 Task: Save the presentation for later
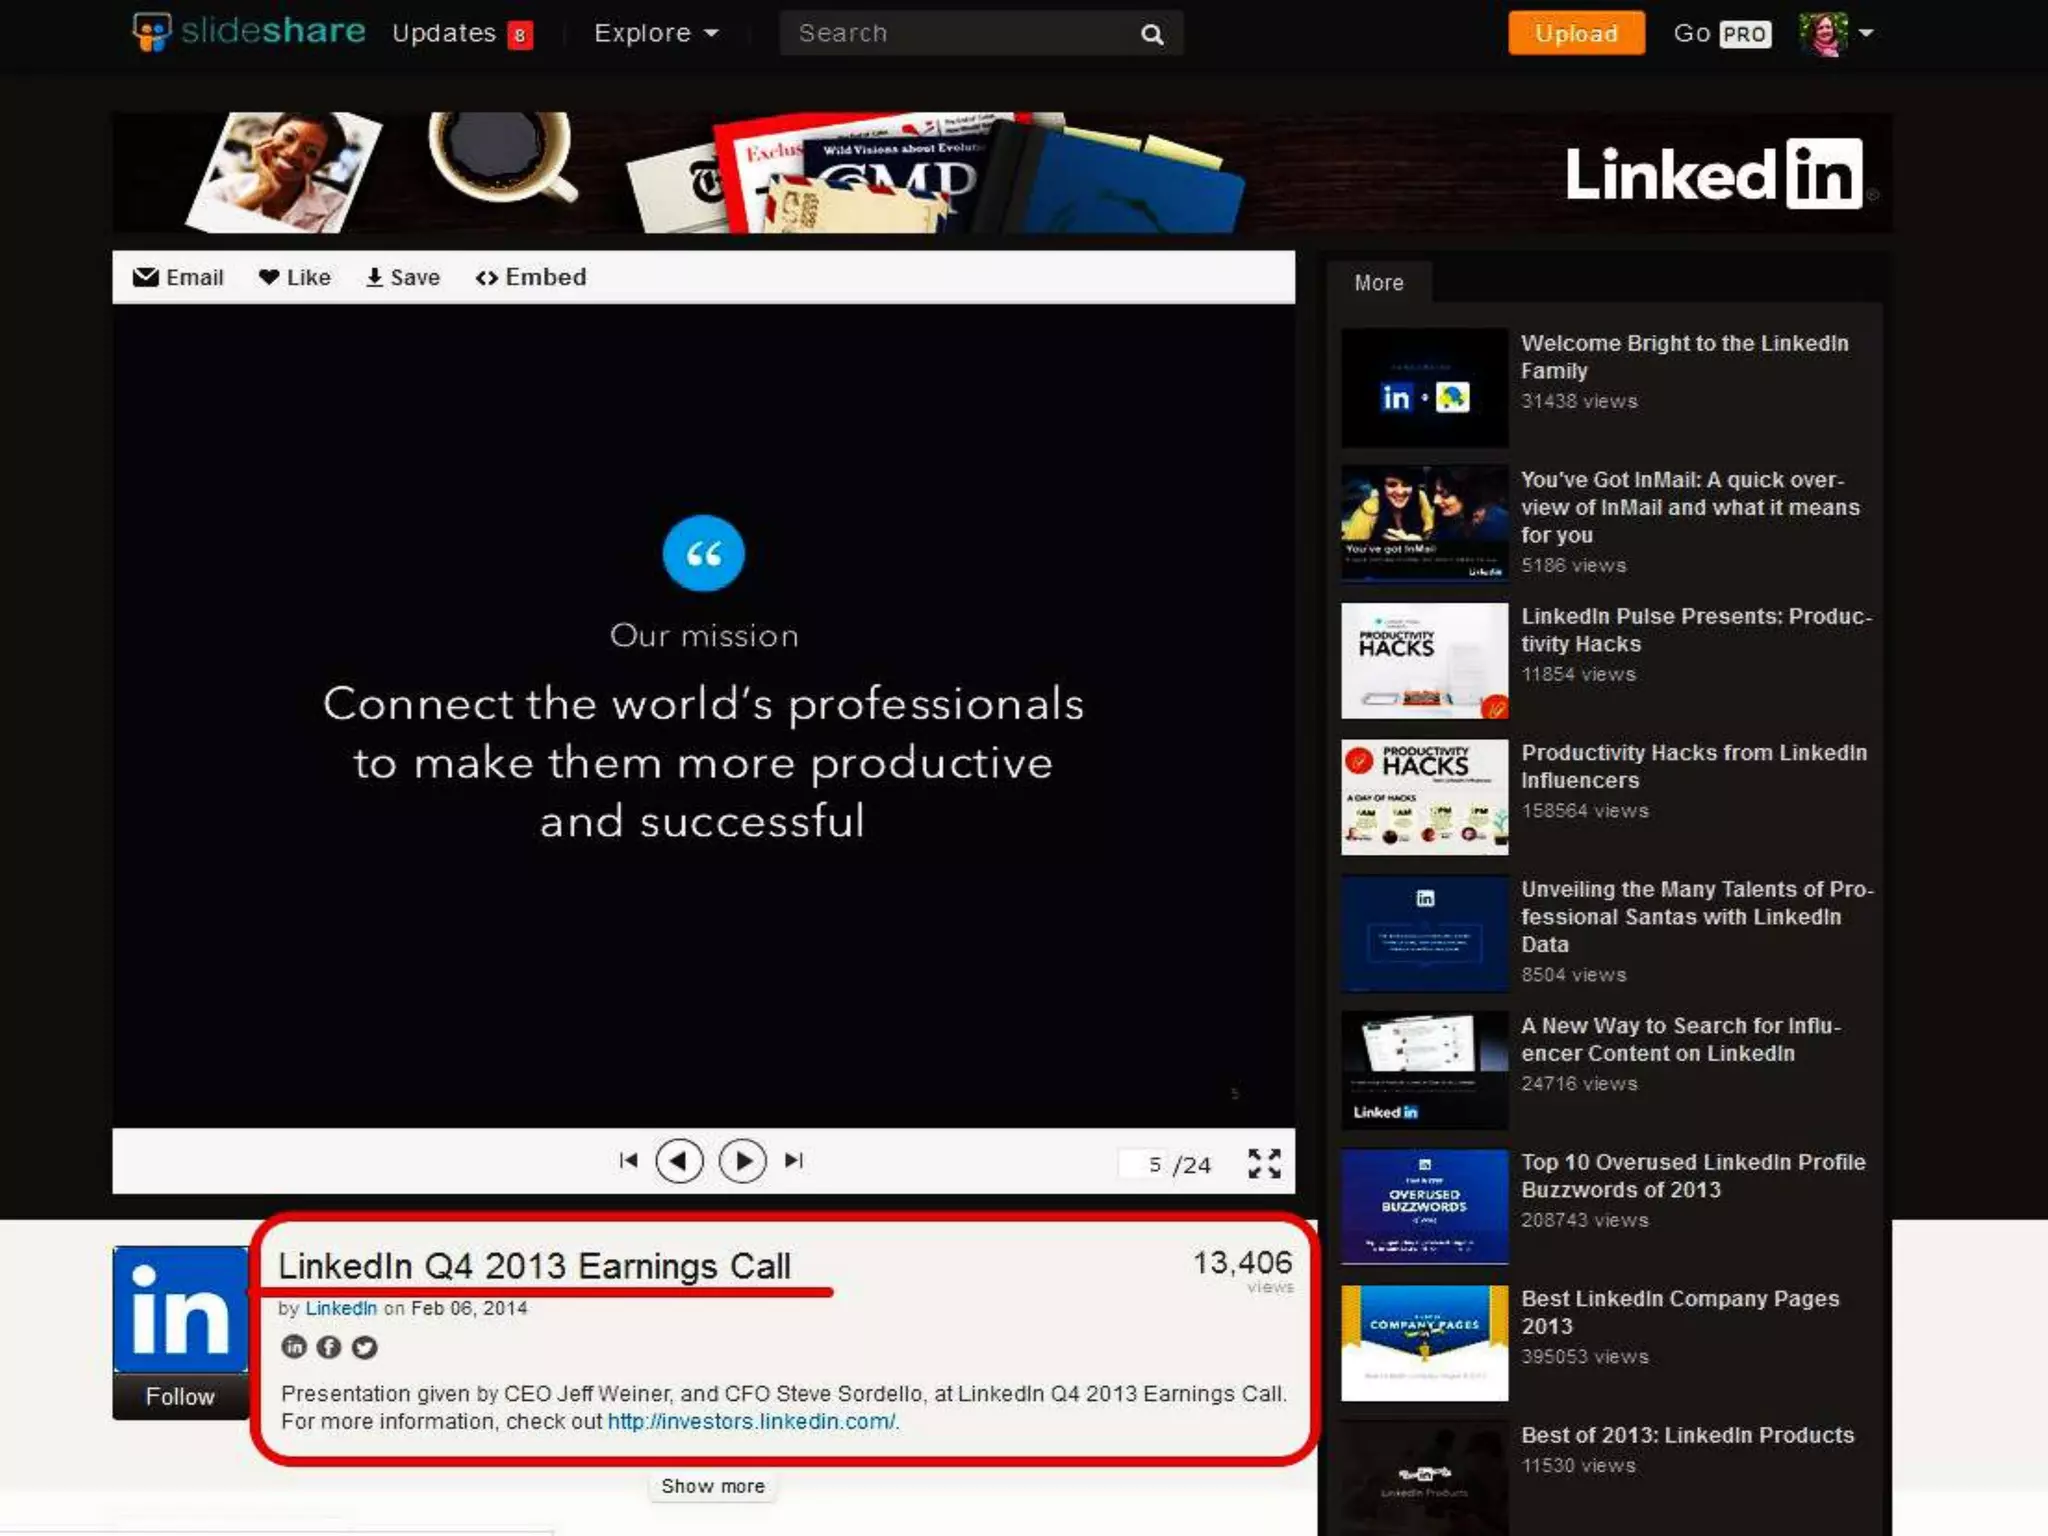tap(402, 278)
